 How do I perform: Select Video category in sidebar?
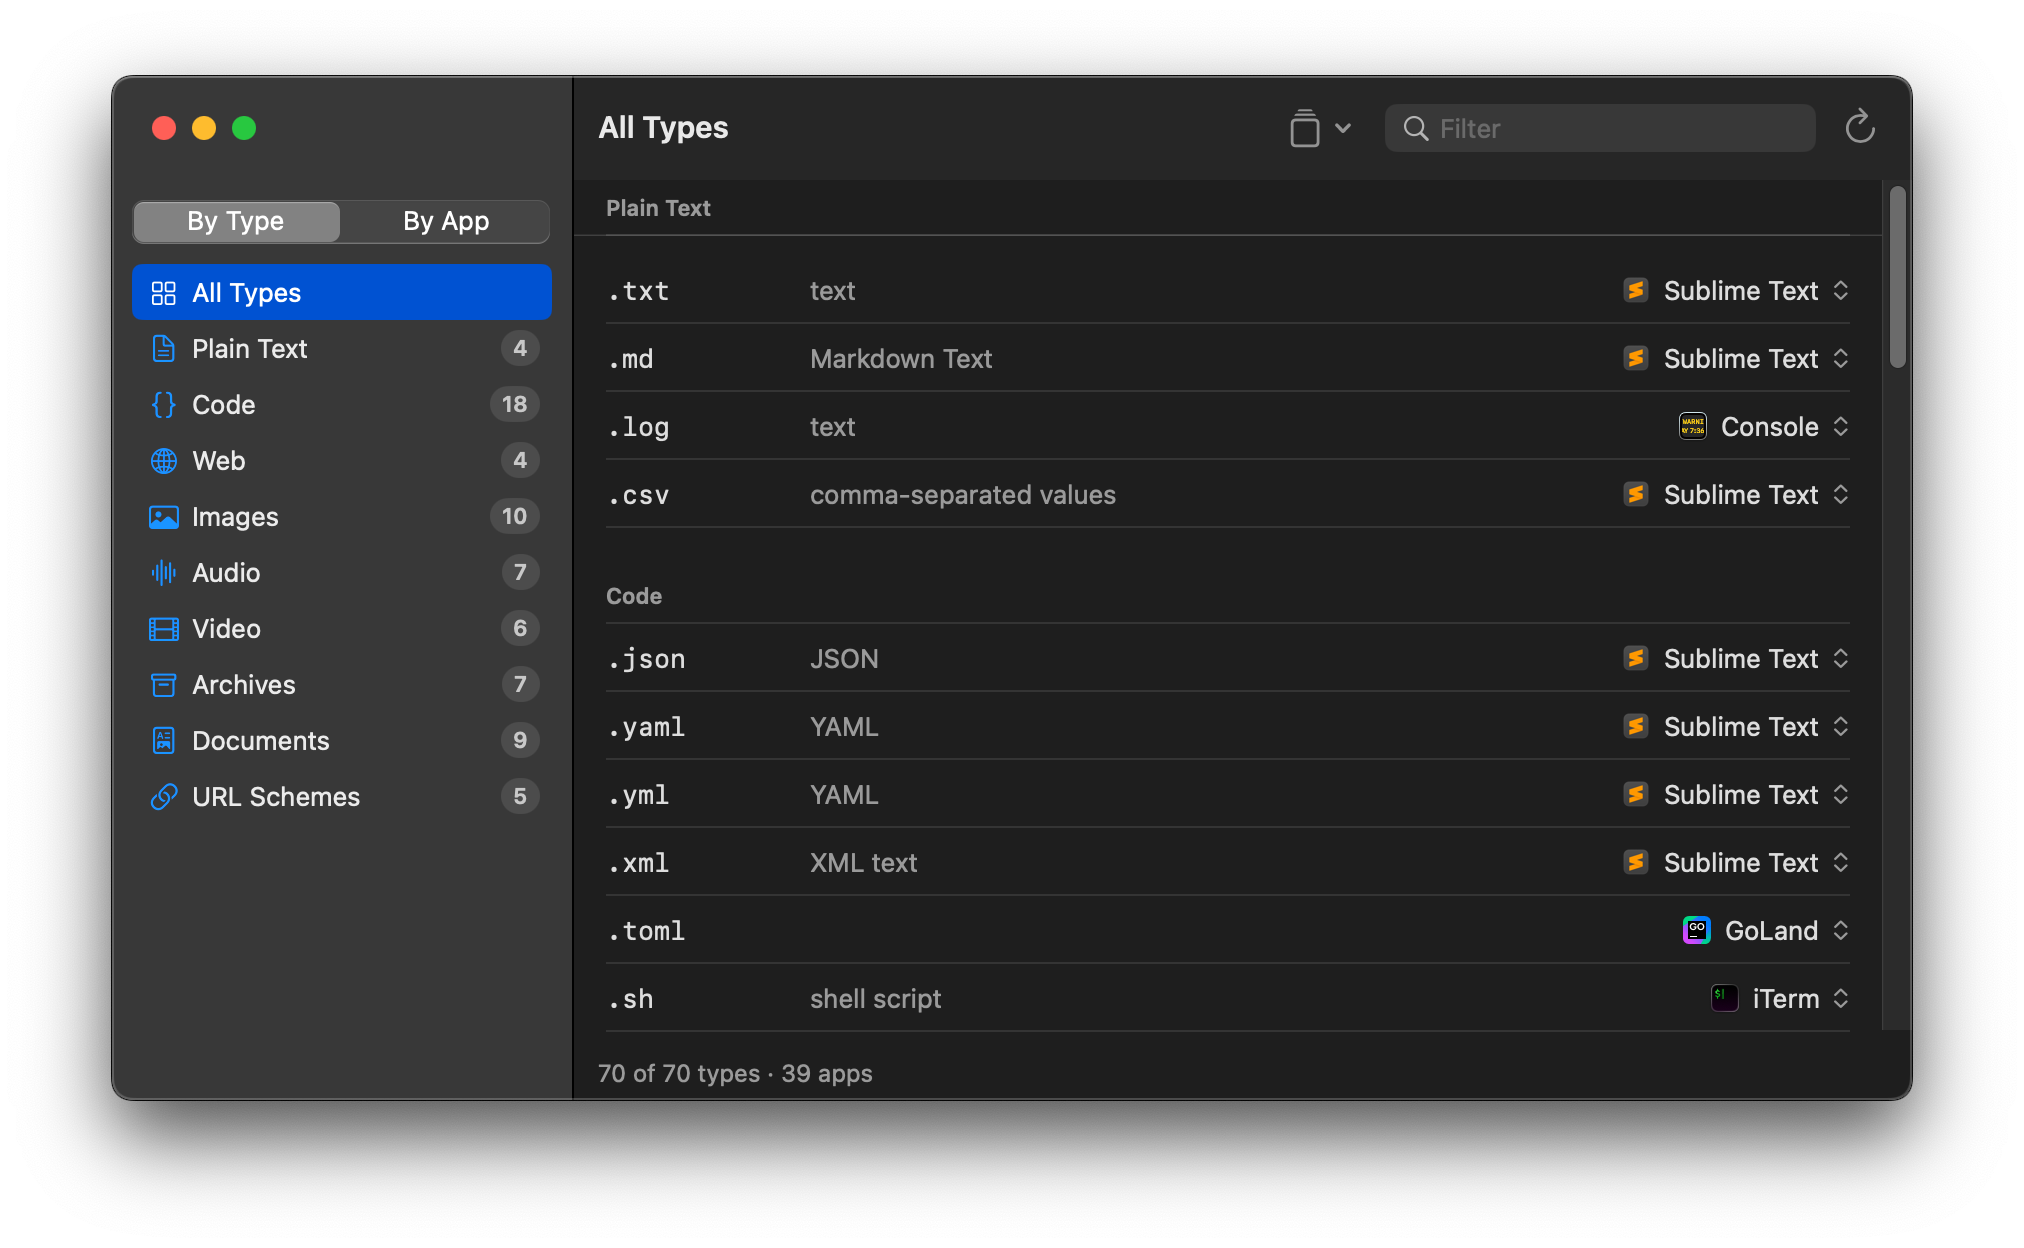click(342, 629)
